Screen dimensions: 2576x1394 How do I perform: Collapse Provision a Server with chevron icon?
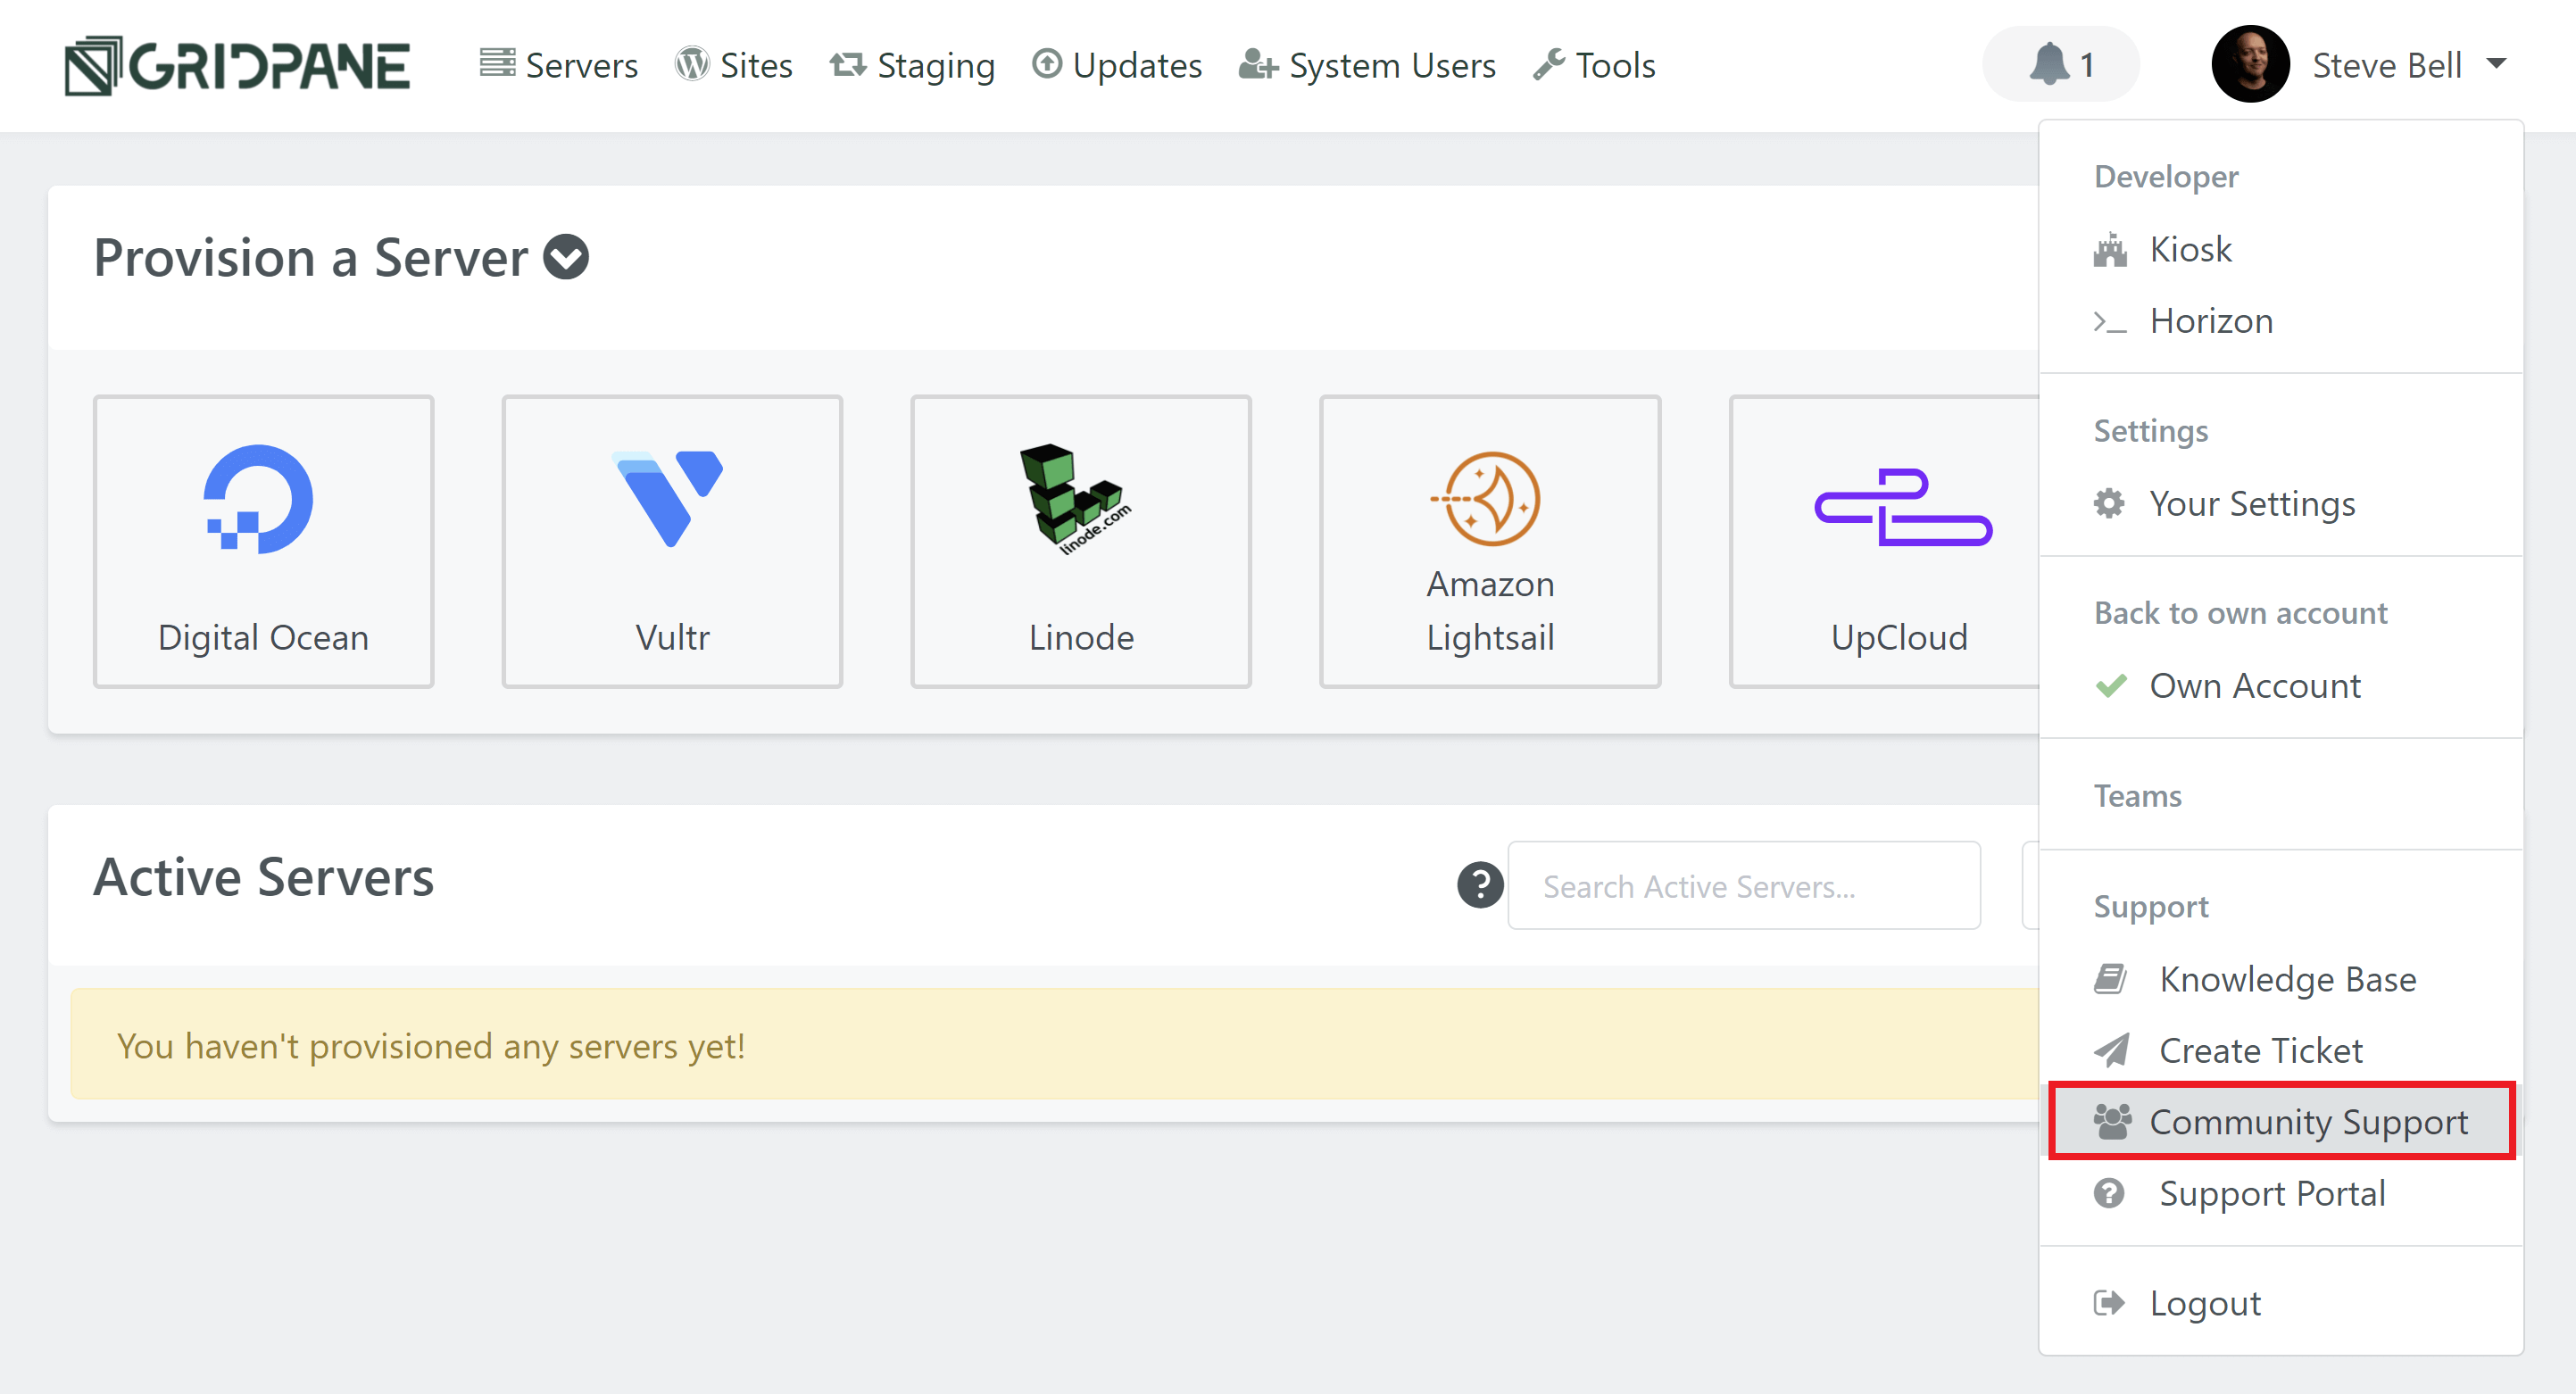566,257
